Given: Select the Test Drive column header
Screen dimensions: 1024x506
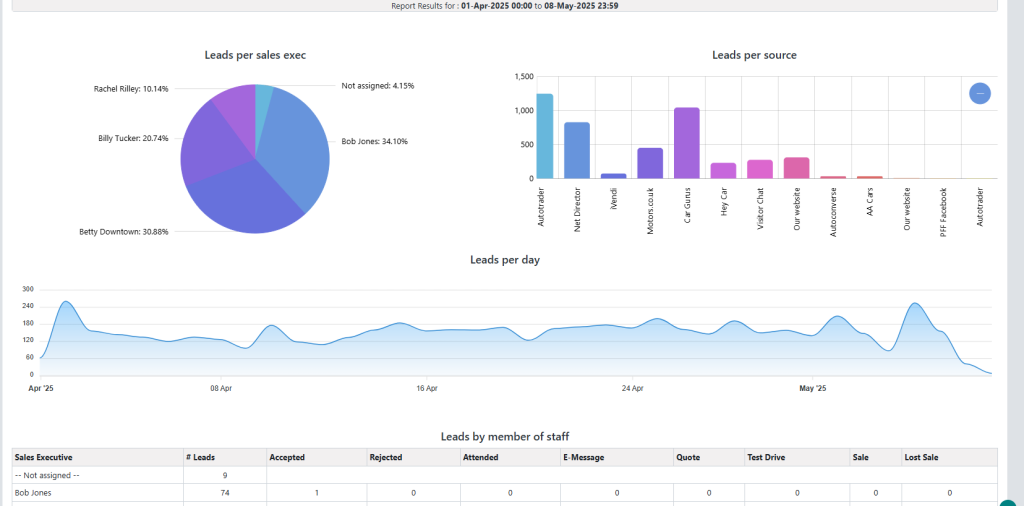Looking at the screenshot, I should (x=768, y=457).
